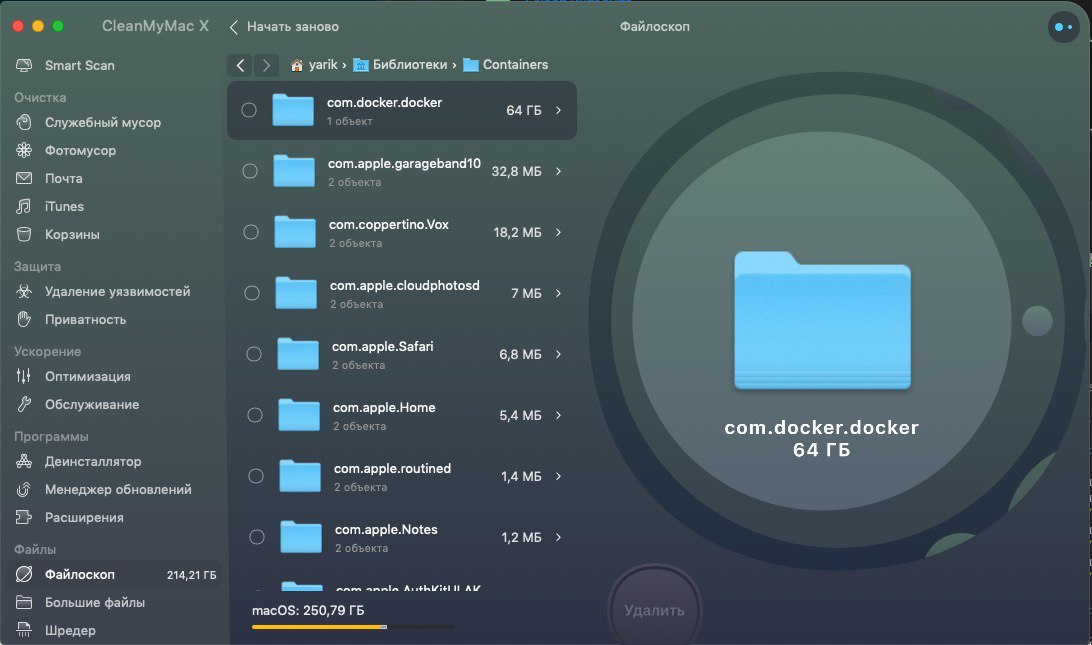
Task: Open Smart Scan monitor icon
Action: tap(24, 65)
